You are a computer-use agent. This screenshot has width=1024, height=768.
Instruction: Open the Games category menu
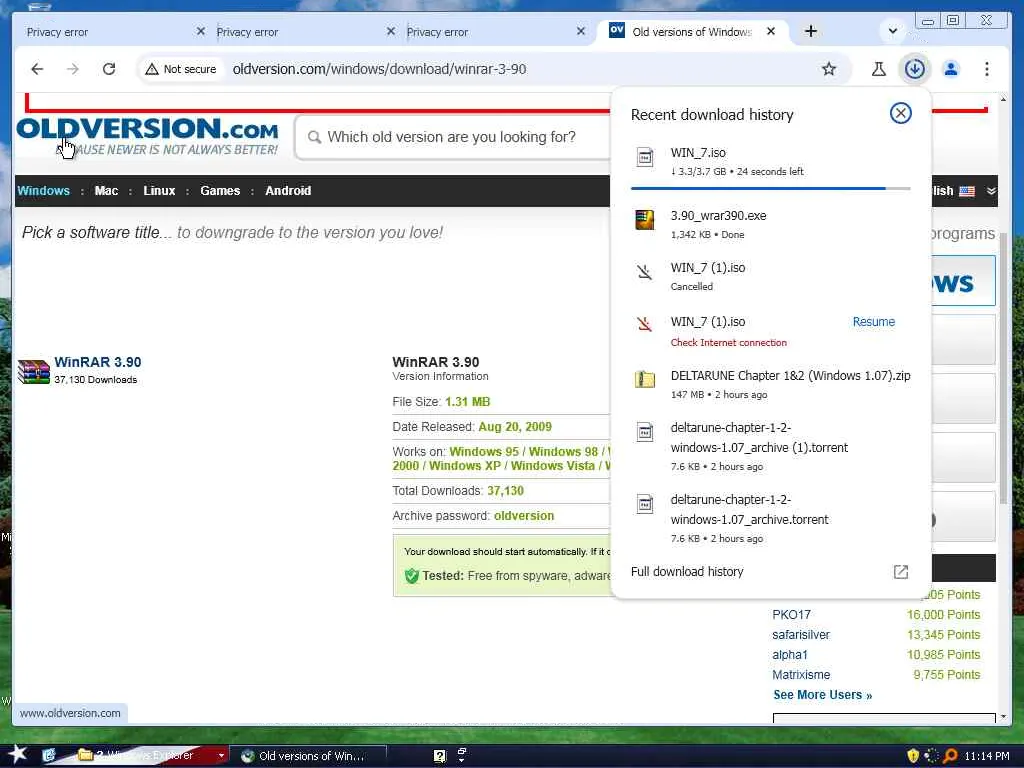[x=220, y=191]
